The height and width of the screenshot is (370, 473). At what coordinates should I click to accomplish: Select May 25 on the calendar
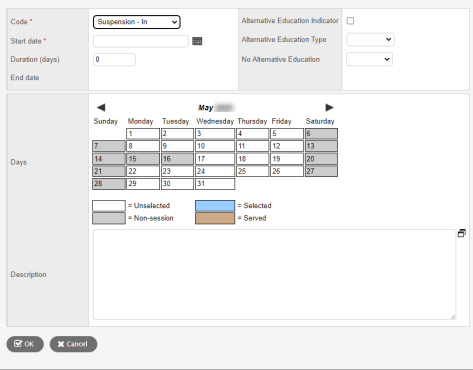(253, 171)
